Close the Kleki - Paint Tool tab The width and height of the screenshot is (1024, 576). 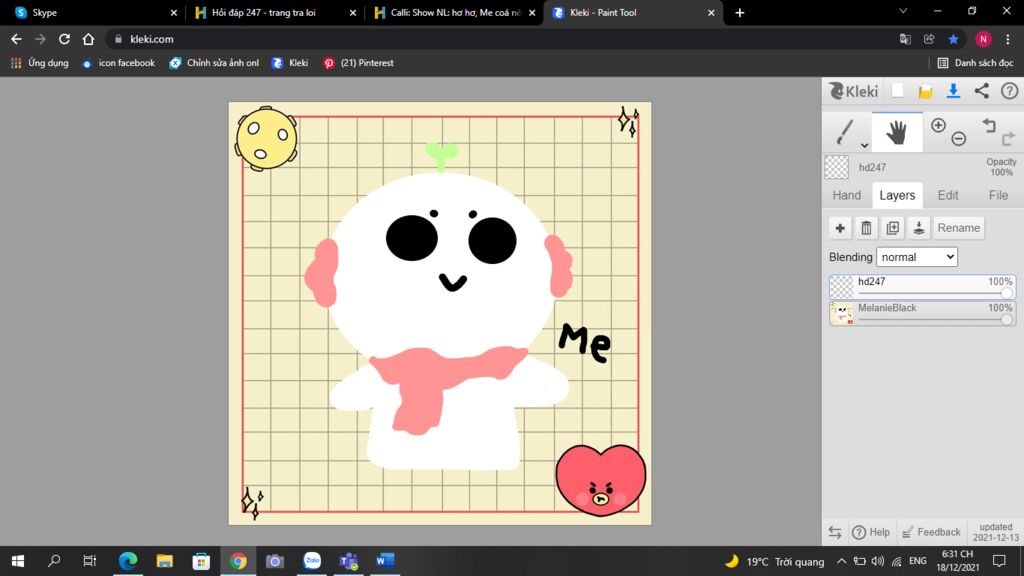tap(711, 12)
